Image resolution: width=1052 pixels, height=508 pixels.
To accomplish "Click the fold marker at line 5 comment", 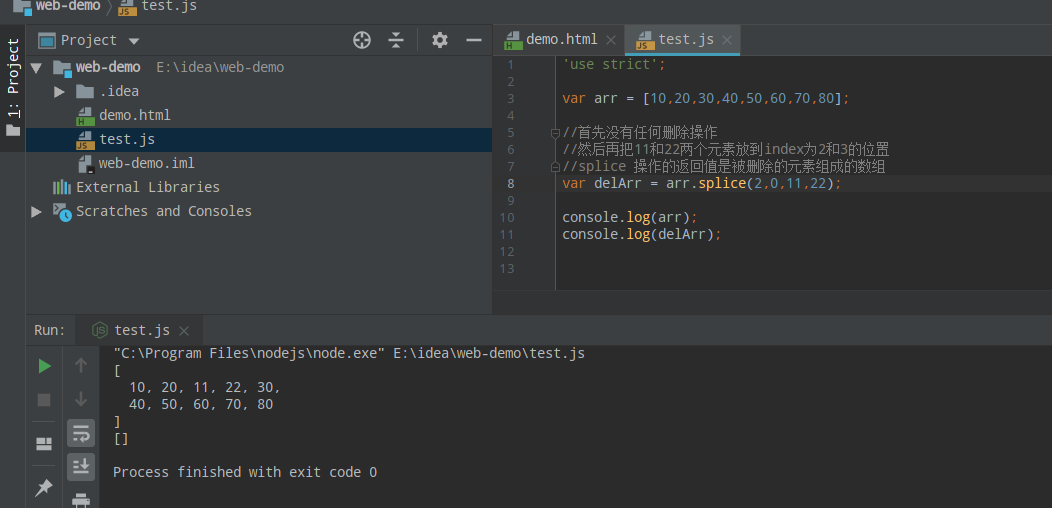I will (556, 133).
